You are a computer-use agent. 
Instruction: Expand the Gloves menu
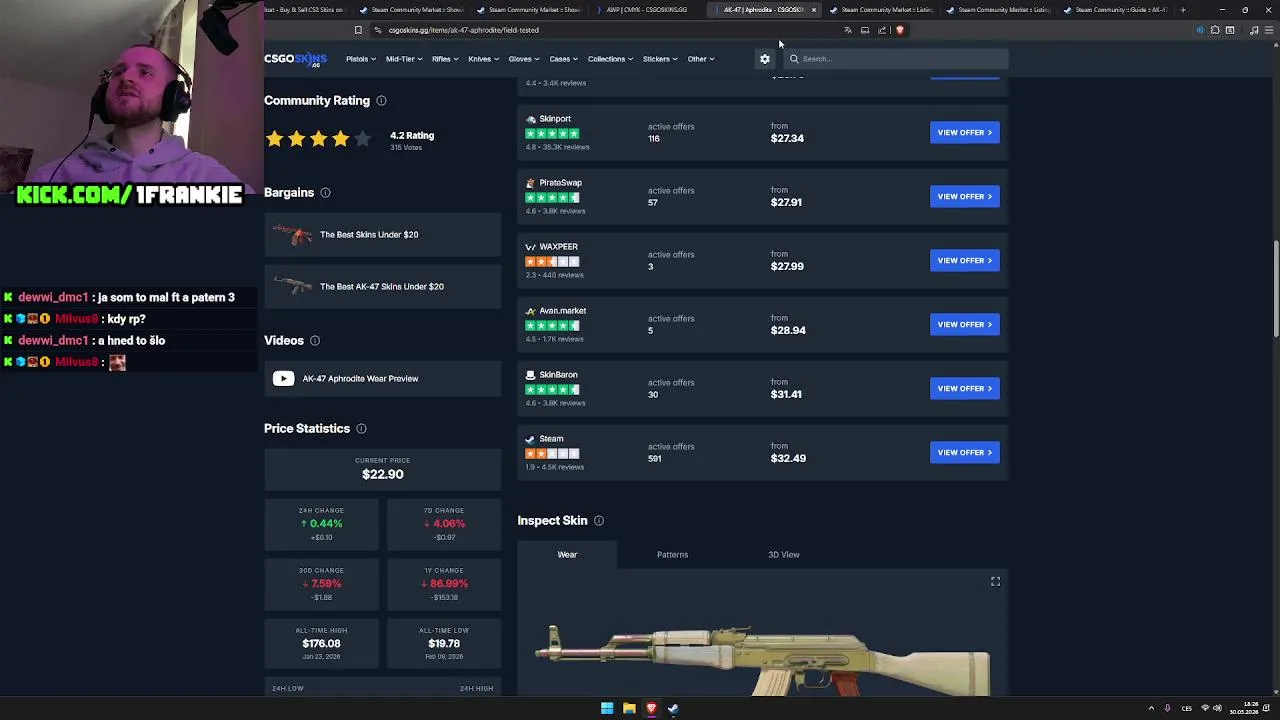[x=523, y=59]
